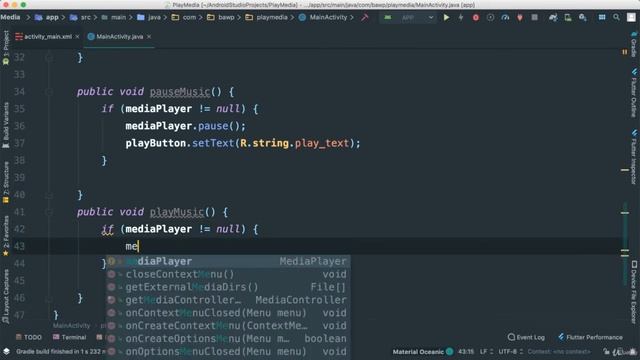Screen dimensions: 640x360
Task: Click Search Everywhere magnifier icon
Action: (616, 18)
